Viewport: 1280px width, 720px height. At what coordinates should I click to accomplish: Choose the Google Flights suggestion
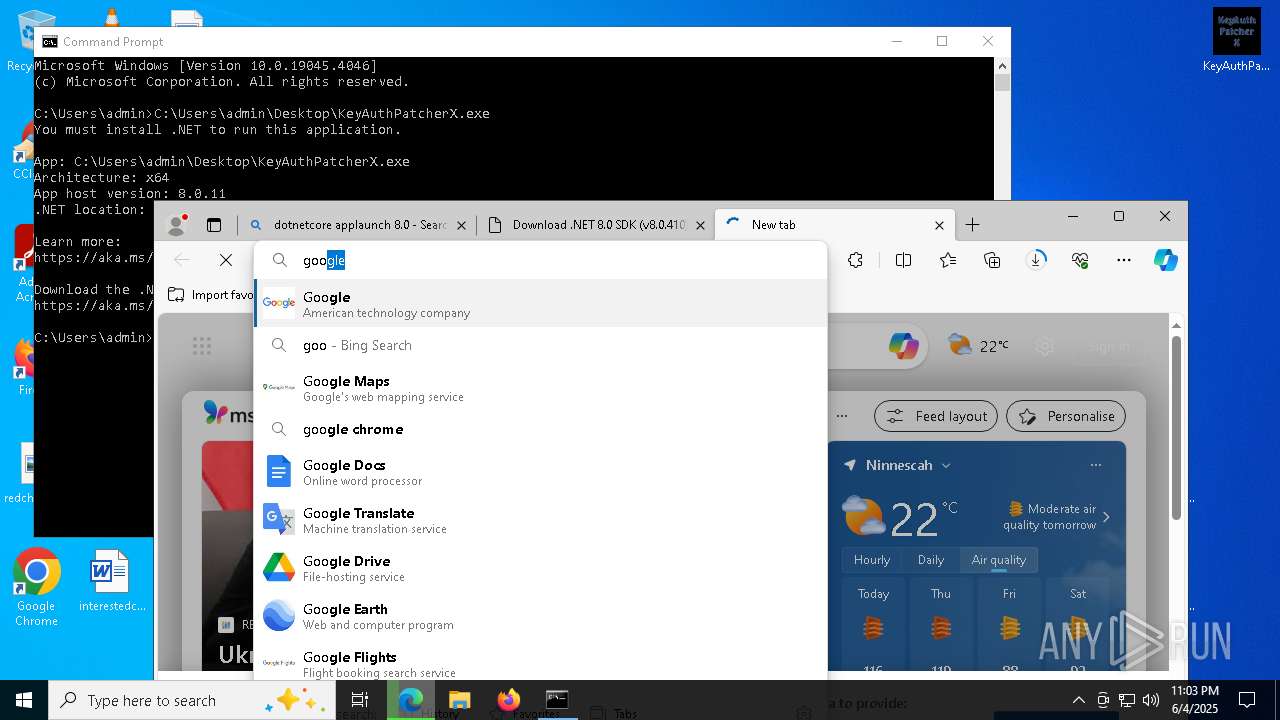click(540, 662)
